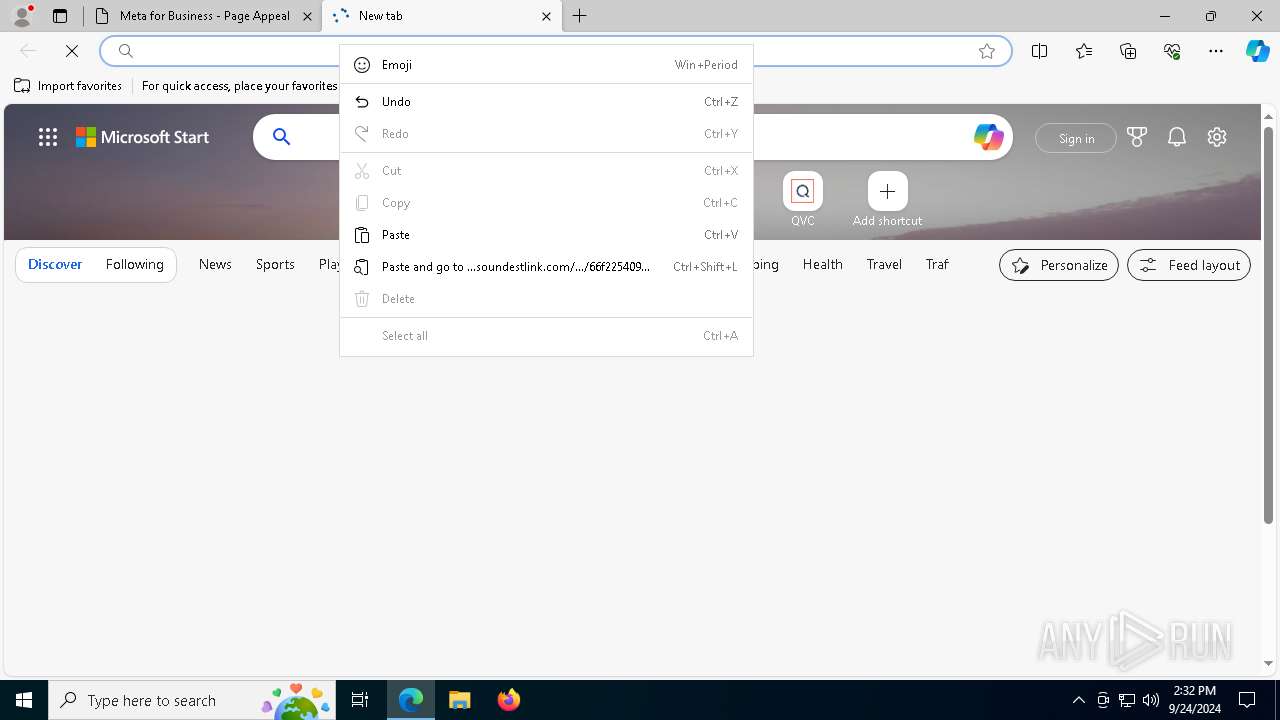Open page settings gear

(1217, 137)
